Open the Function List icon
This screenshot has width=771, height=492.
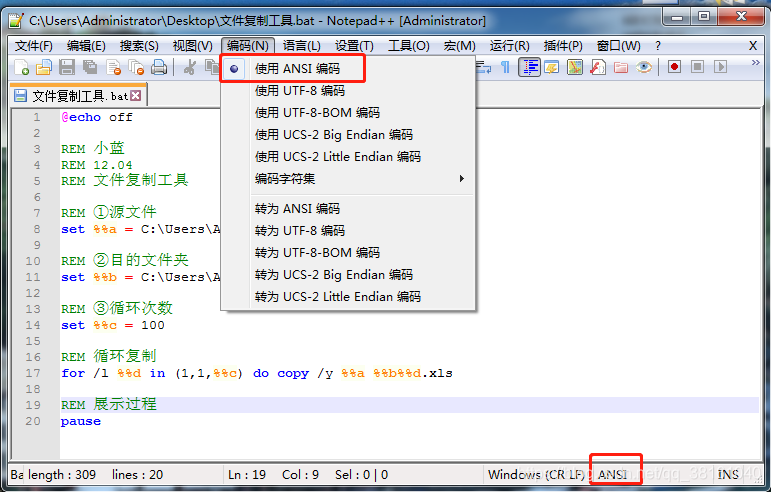(598, 67)
